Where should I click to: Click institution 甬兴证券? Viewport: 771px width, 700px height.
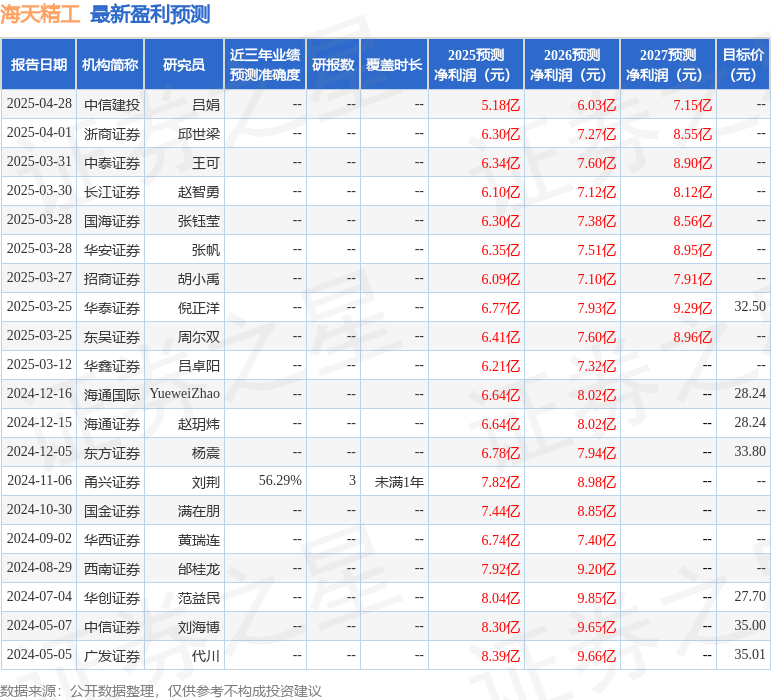tap(112, 482)
